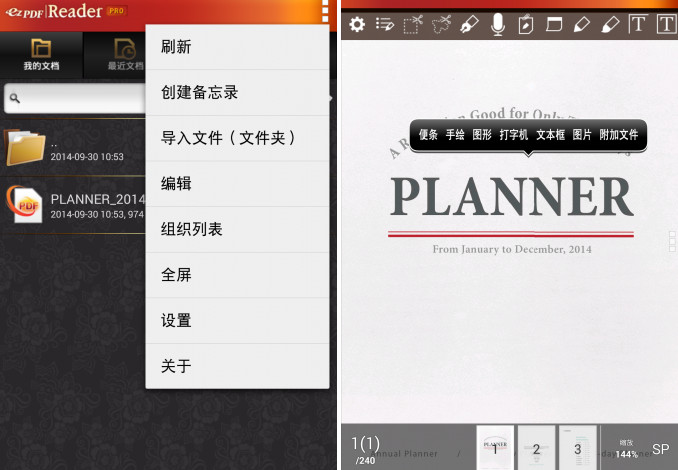Open the annotation list icon
678x470 pixels.
tap(385, 25)
